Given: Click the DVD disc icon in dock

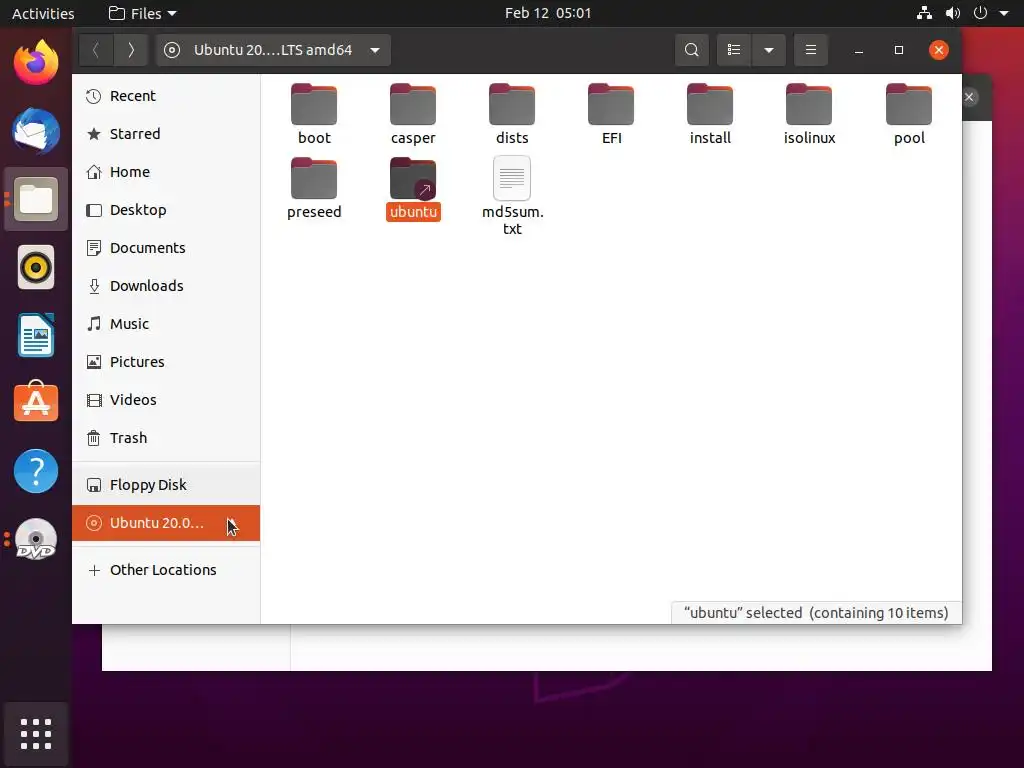Looking at the screenshot, I should pos(36,539).
